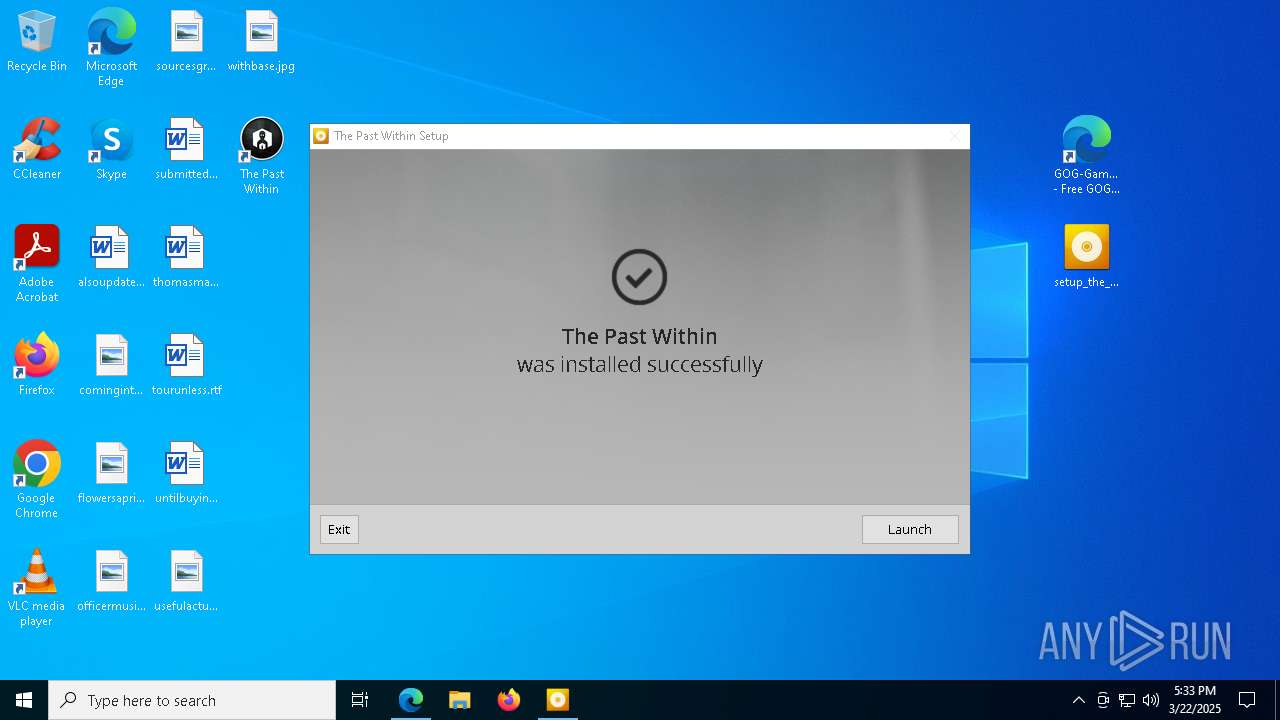Select the comingint... image file
This screenshot has width=1280, height=720.
click(x=111, y=365)
